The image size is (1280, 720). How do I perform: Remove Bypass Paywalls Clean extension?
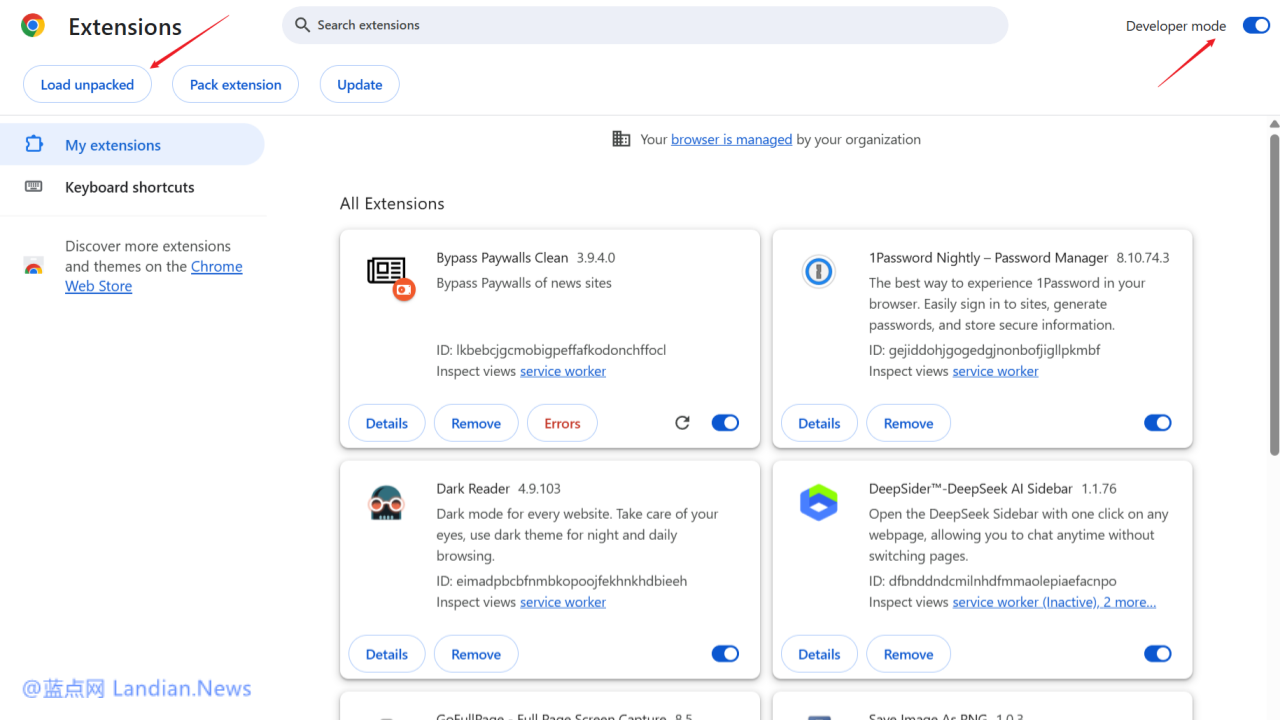476,423
